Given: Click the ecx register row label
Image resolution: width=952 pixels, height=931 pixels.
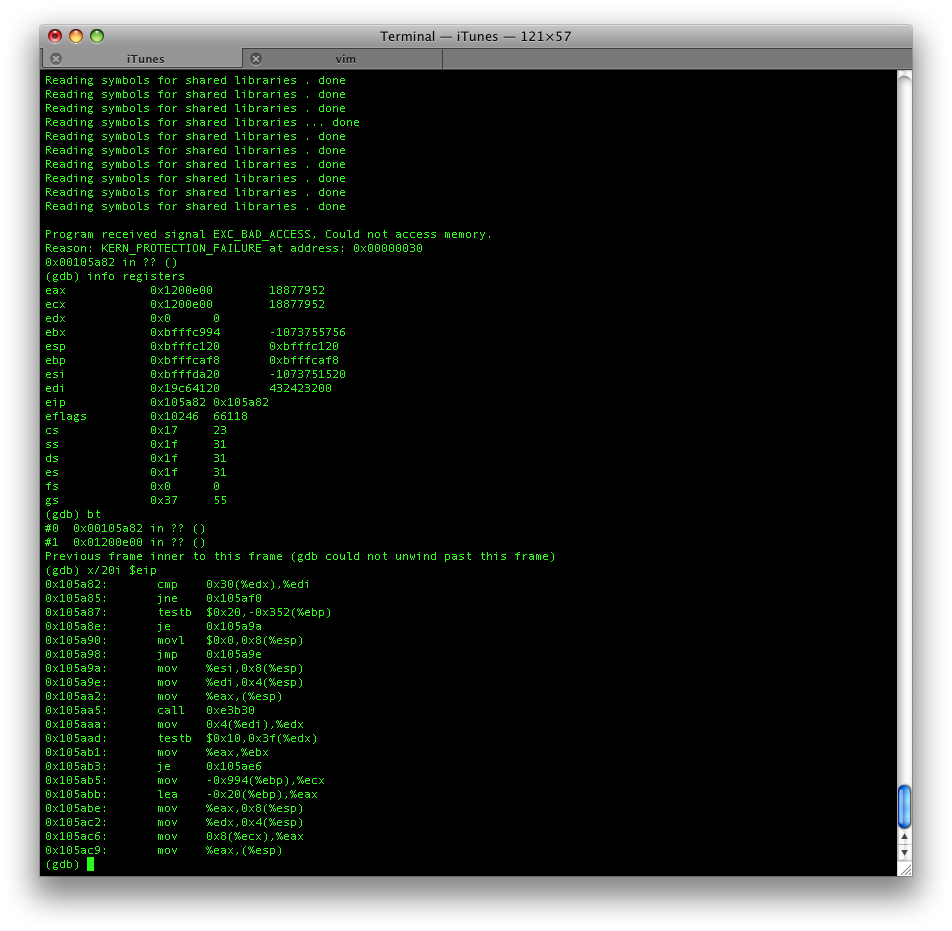Looking at the screenshot, I should point(55,304).
